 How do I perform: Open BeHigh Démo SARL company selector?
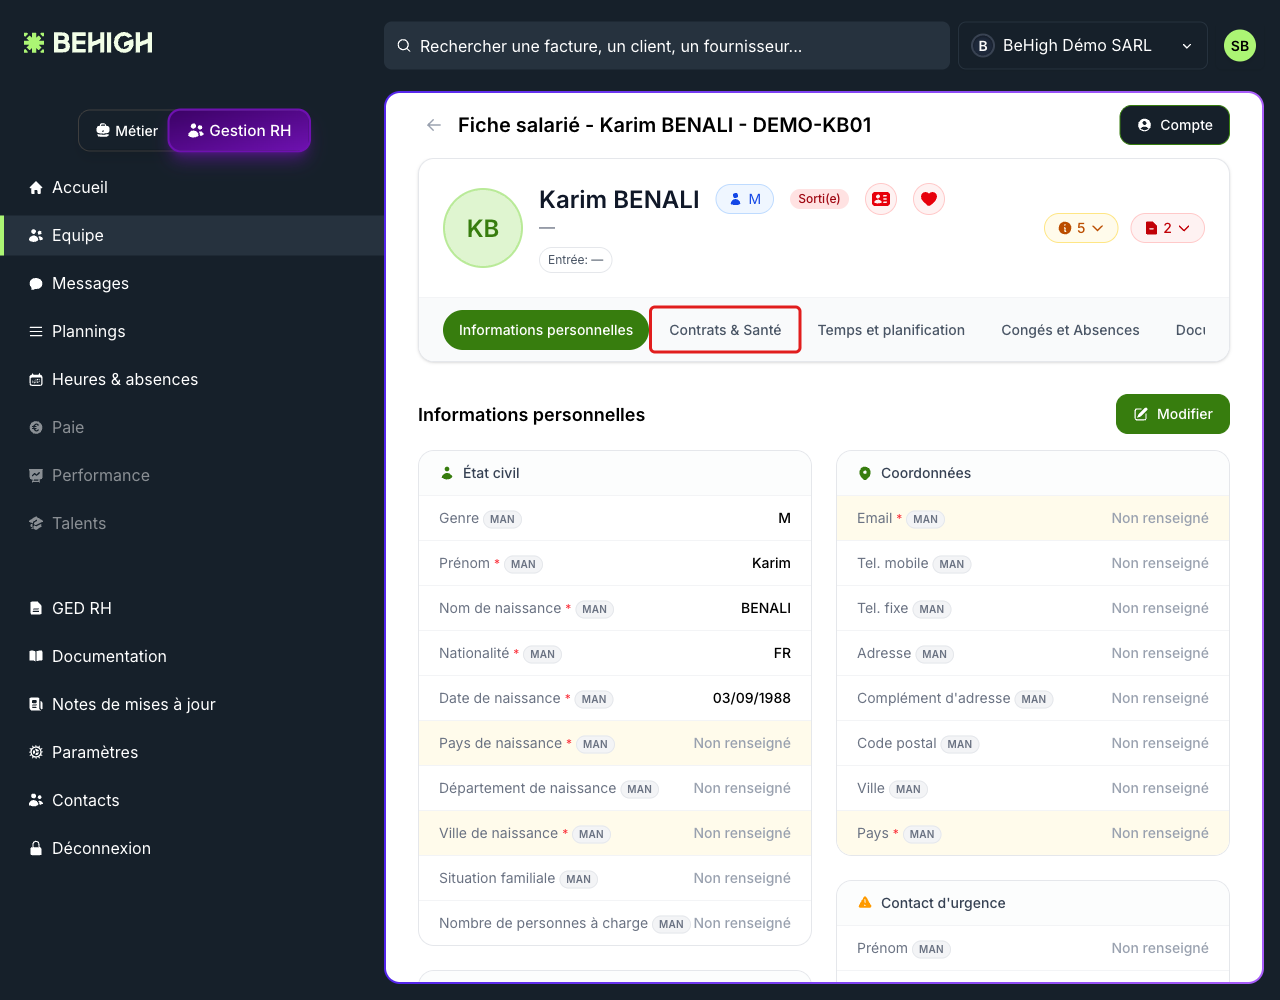[1083, 46]
